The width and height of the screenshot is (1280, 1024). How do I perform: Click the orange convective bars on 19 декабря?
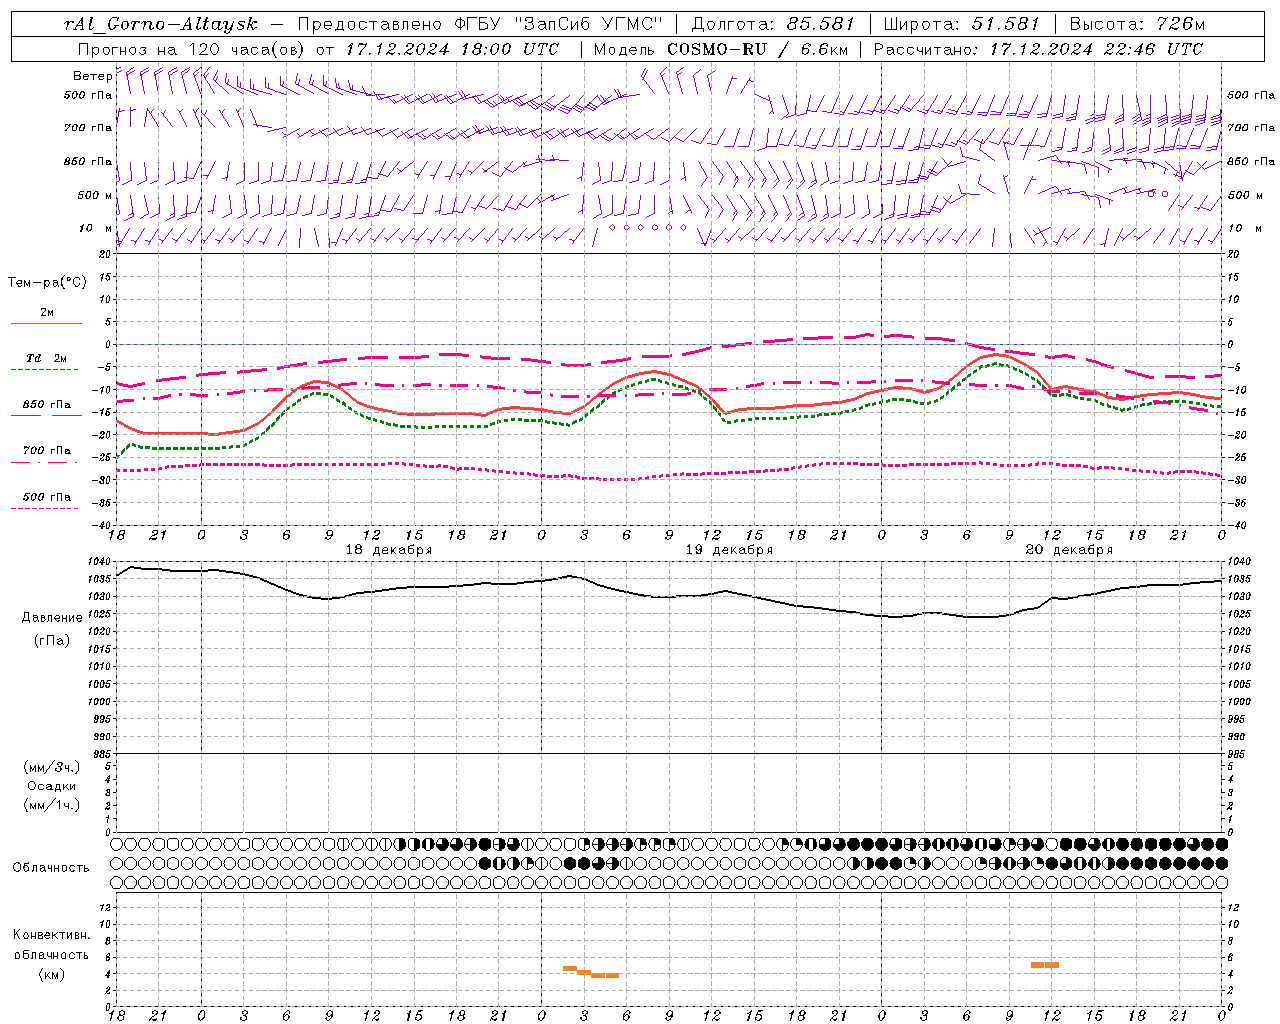click(591, 972)
